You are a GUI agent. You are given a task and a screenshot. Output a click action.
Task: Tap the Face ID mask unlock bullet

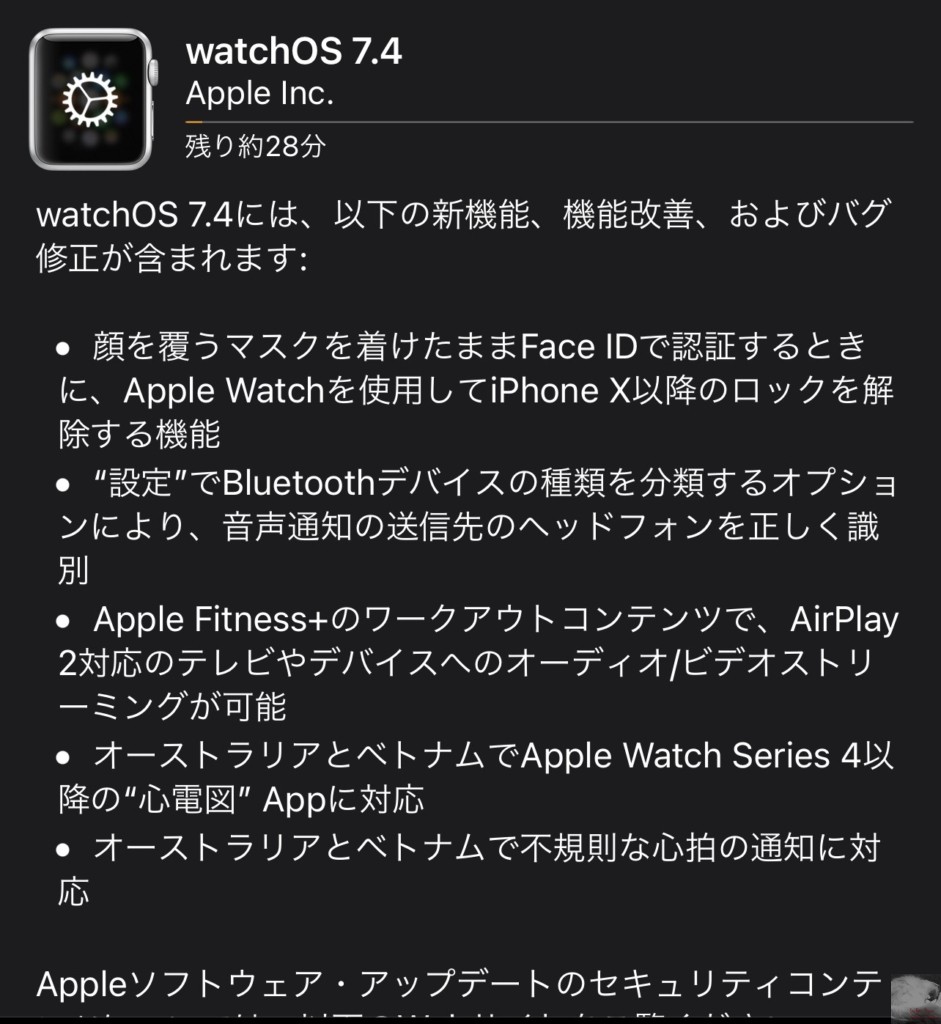pos(477,390)
